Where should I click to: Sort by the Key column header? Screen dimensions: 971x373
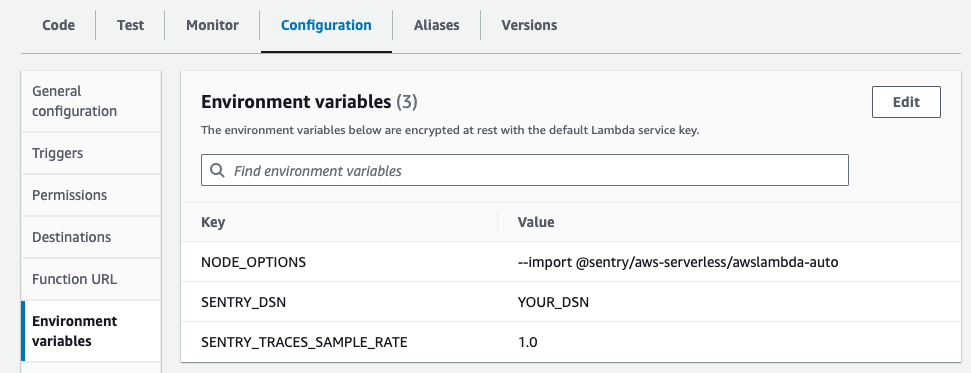(213, 222)
